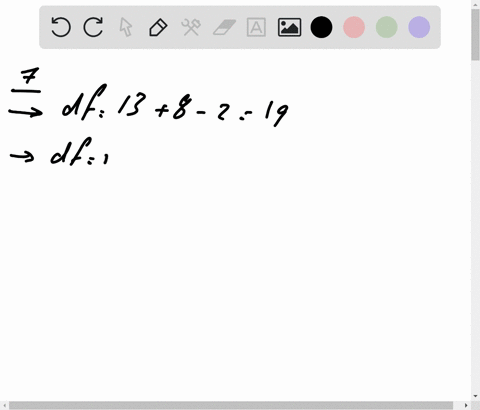Open the tools settings icon
480x410 pixels.
[x=191, y=27]
